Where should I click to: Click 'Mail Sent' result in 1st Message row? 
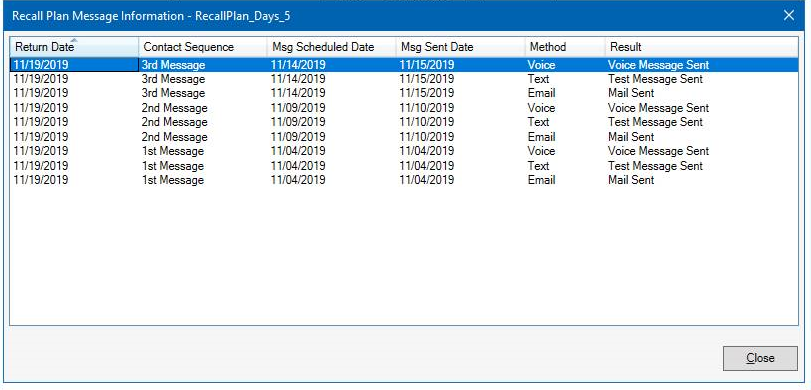pos(631,180)
